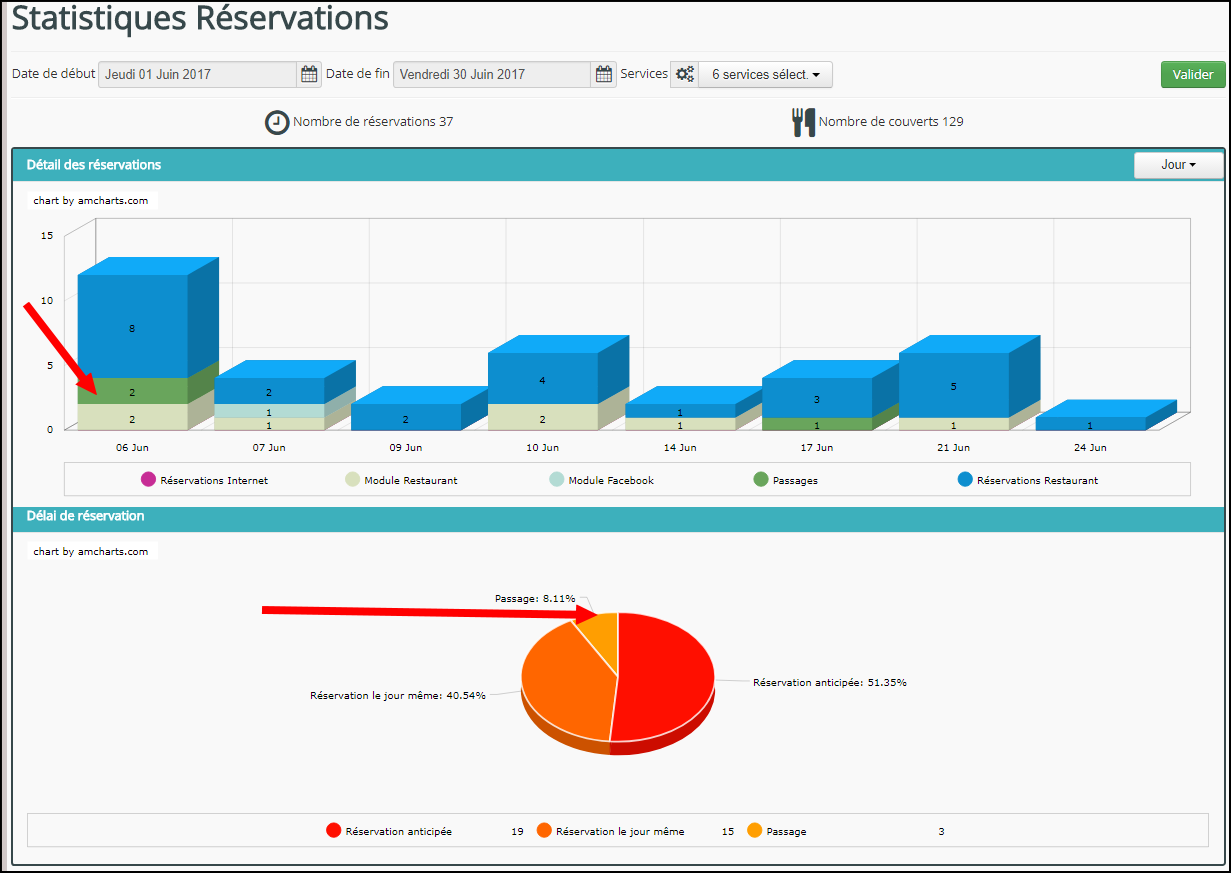Click the Date de début field

197,74
